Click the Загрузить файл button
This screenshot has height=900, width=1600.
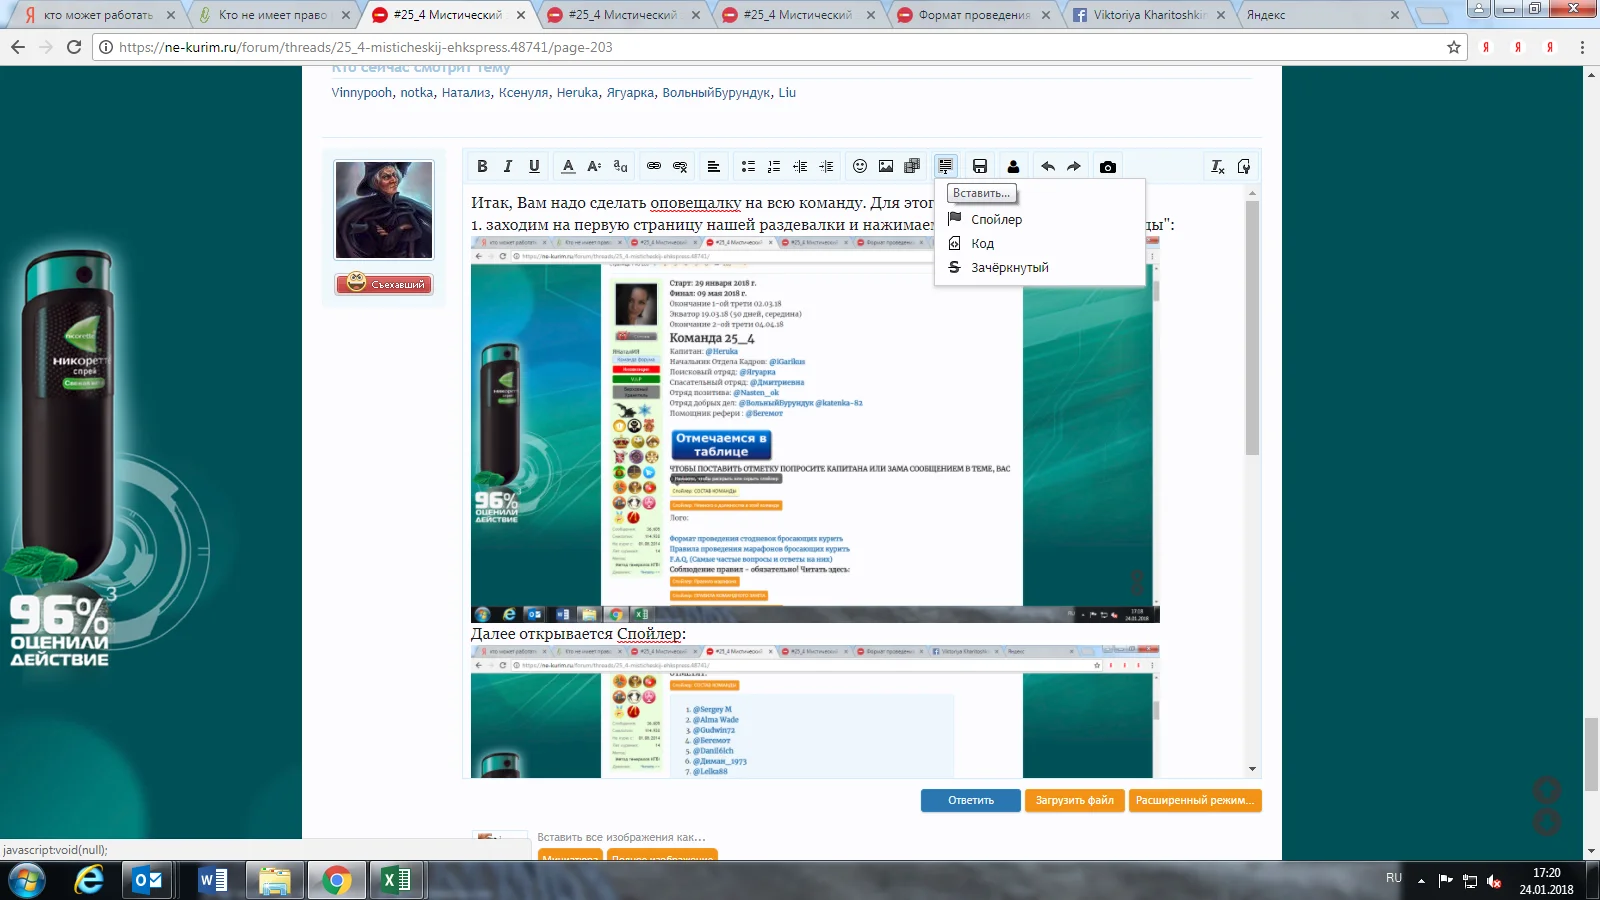pyautogui.click(x=1074, y=800)
